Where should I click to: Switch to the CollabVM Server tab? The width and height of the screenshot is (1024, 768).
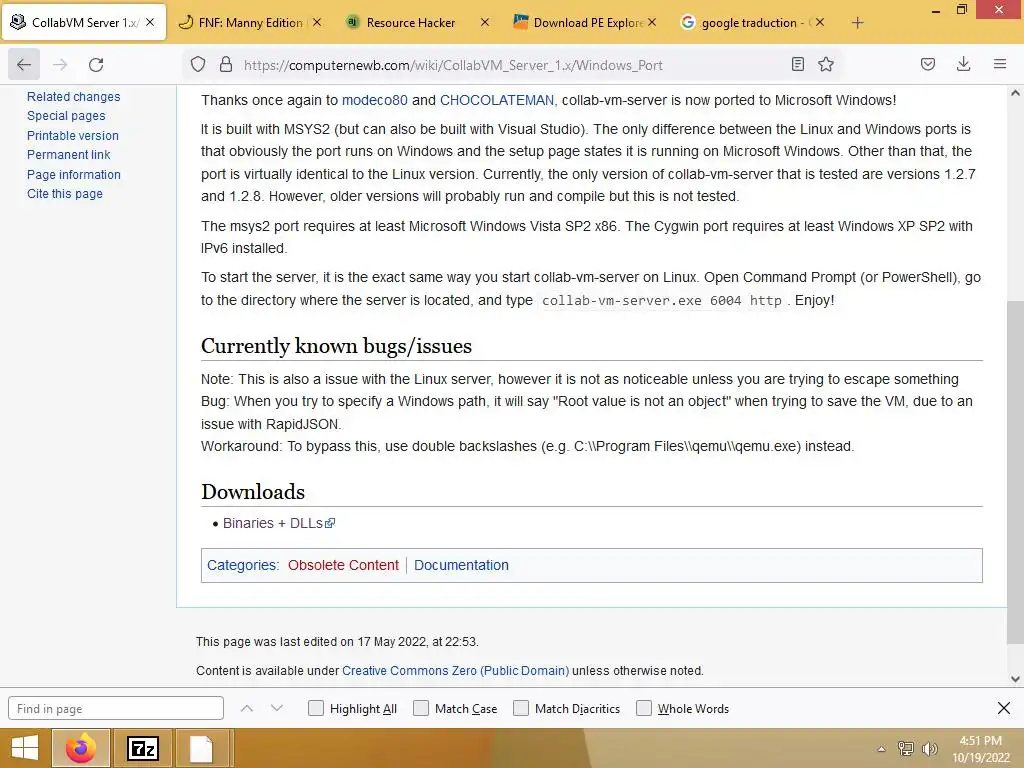tap(84, 22)
